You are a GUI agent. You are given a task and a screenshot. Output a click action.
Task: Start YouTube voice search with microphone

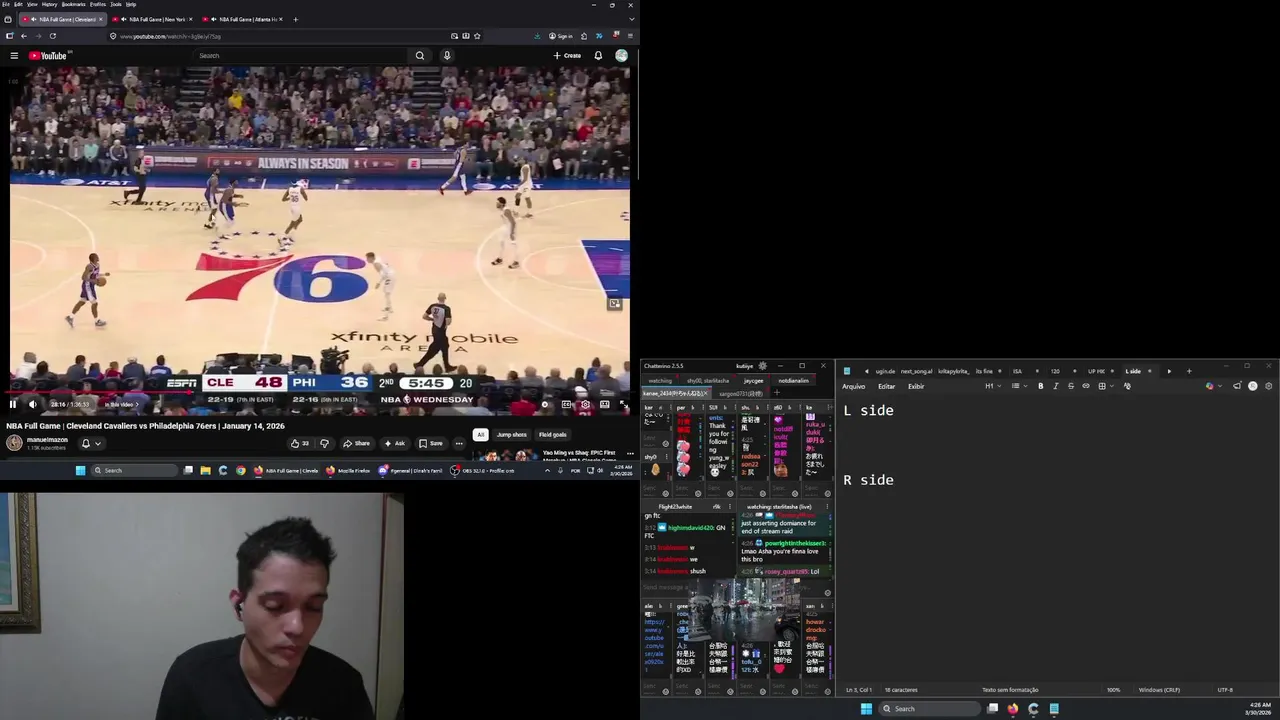click(447, 56)
